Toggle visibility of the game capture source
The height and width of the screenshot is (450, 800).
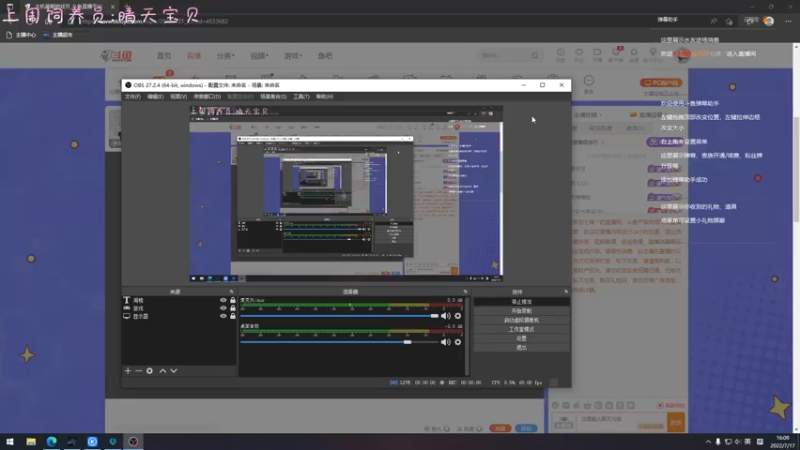[223, 308]
